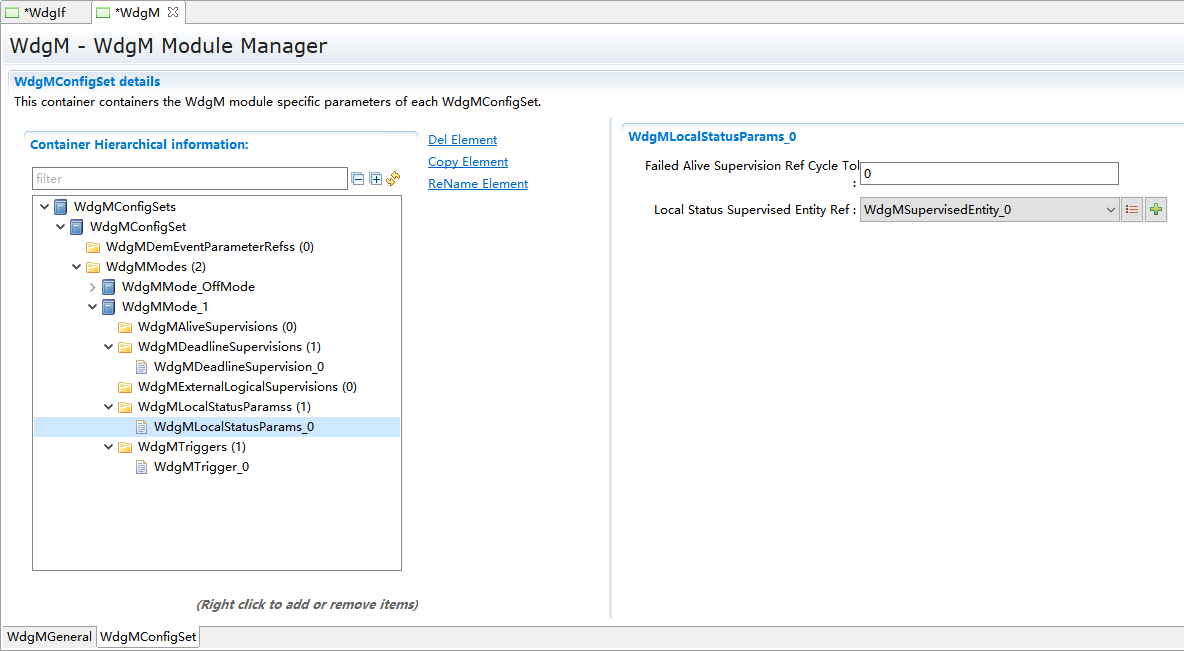The height and width of the screenshot is (651, 1184).
Task: Open Local Status Supervised Entity Ref dropdown
Action: point(1110,210)
